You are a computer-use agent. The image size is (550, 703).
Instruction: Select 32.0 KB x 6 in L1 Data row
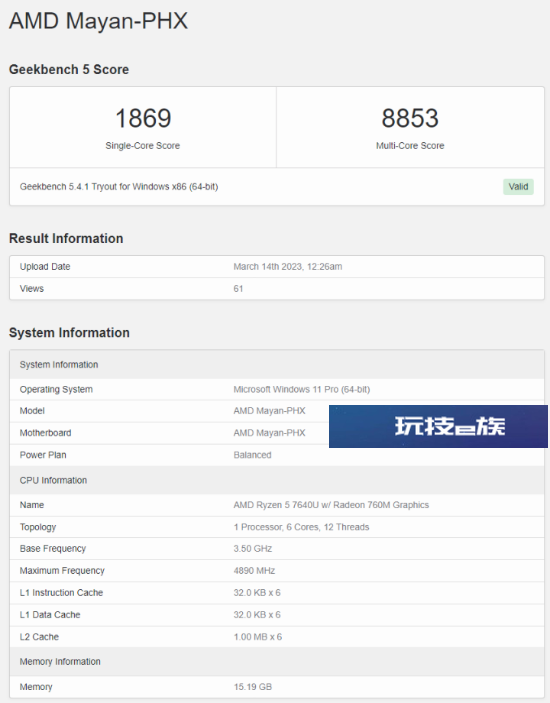click(x=257, y=615)
